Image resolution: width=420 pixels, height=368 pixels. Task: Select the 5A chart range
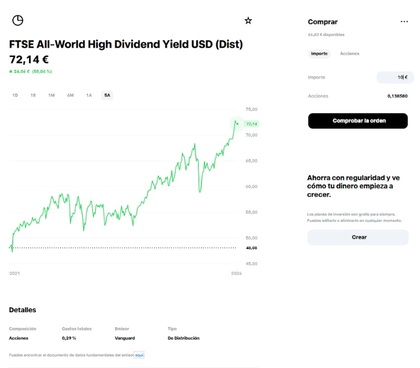coord(107,95)
